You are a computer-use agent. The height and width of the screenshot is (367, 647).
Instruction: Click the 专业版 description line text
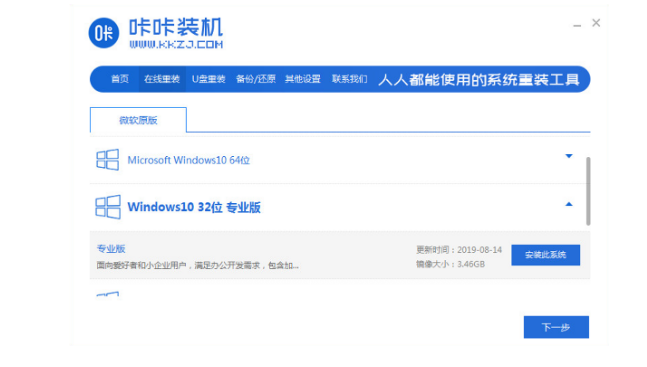coord(197,265)
